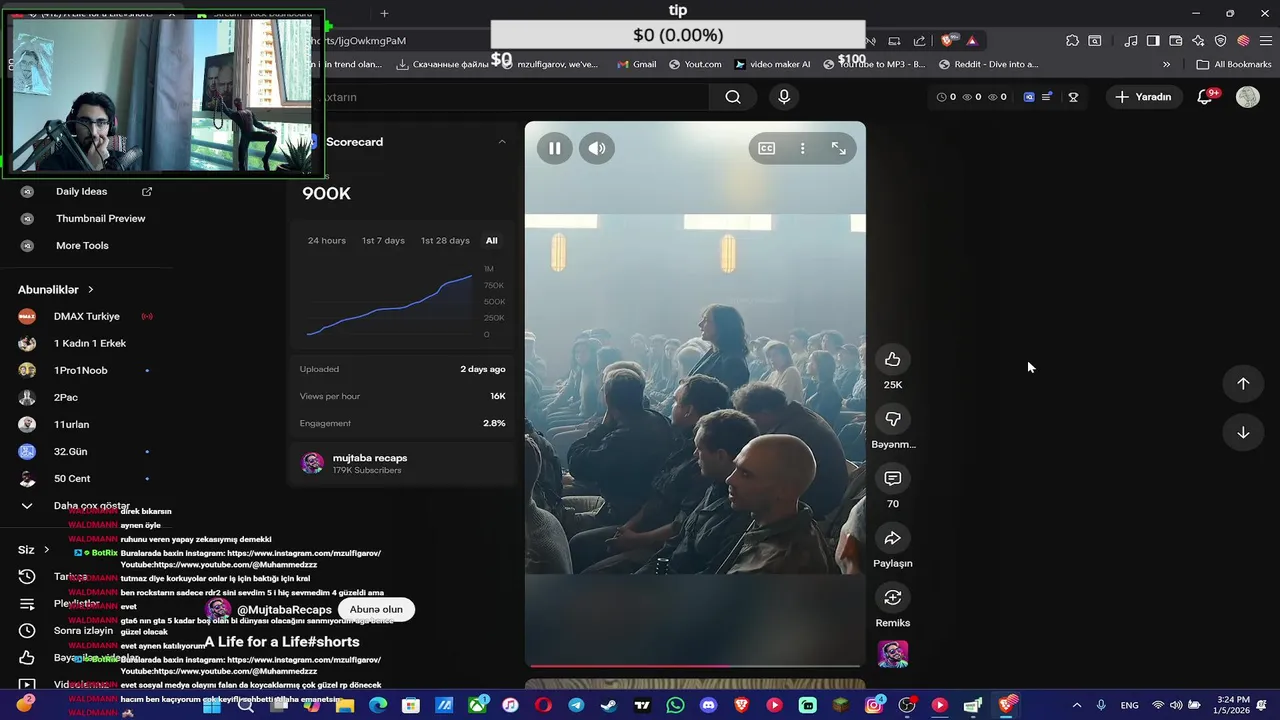1280x720 pixels.
Task: Open the video three-dot options menu
Action: [x=802, y=148]
